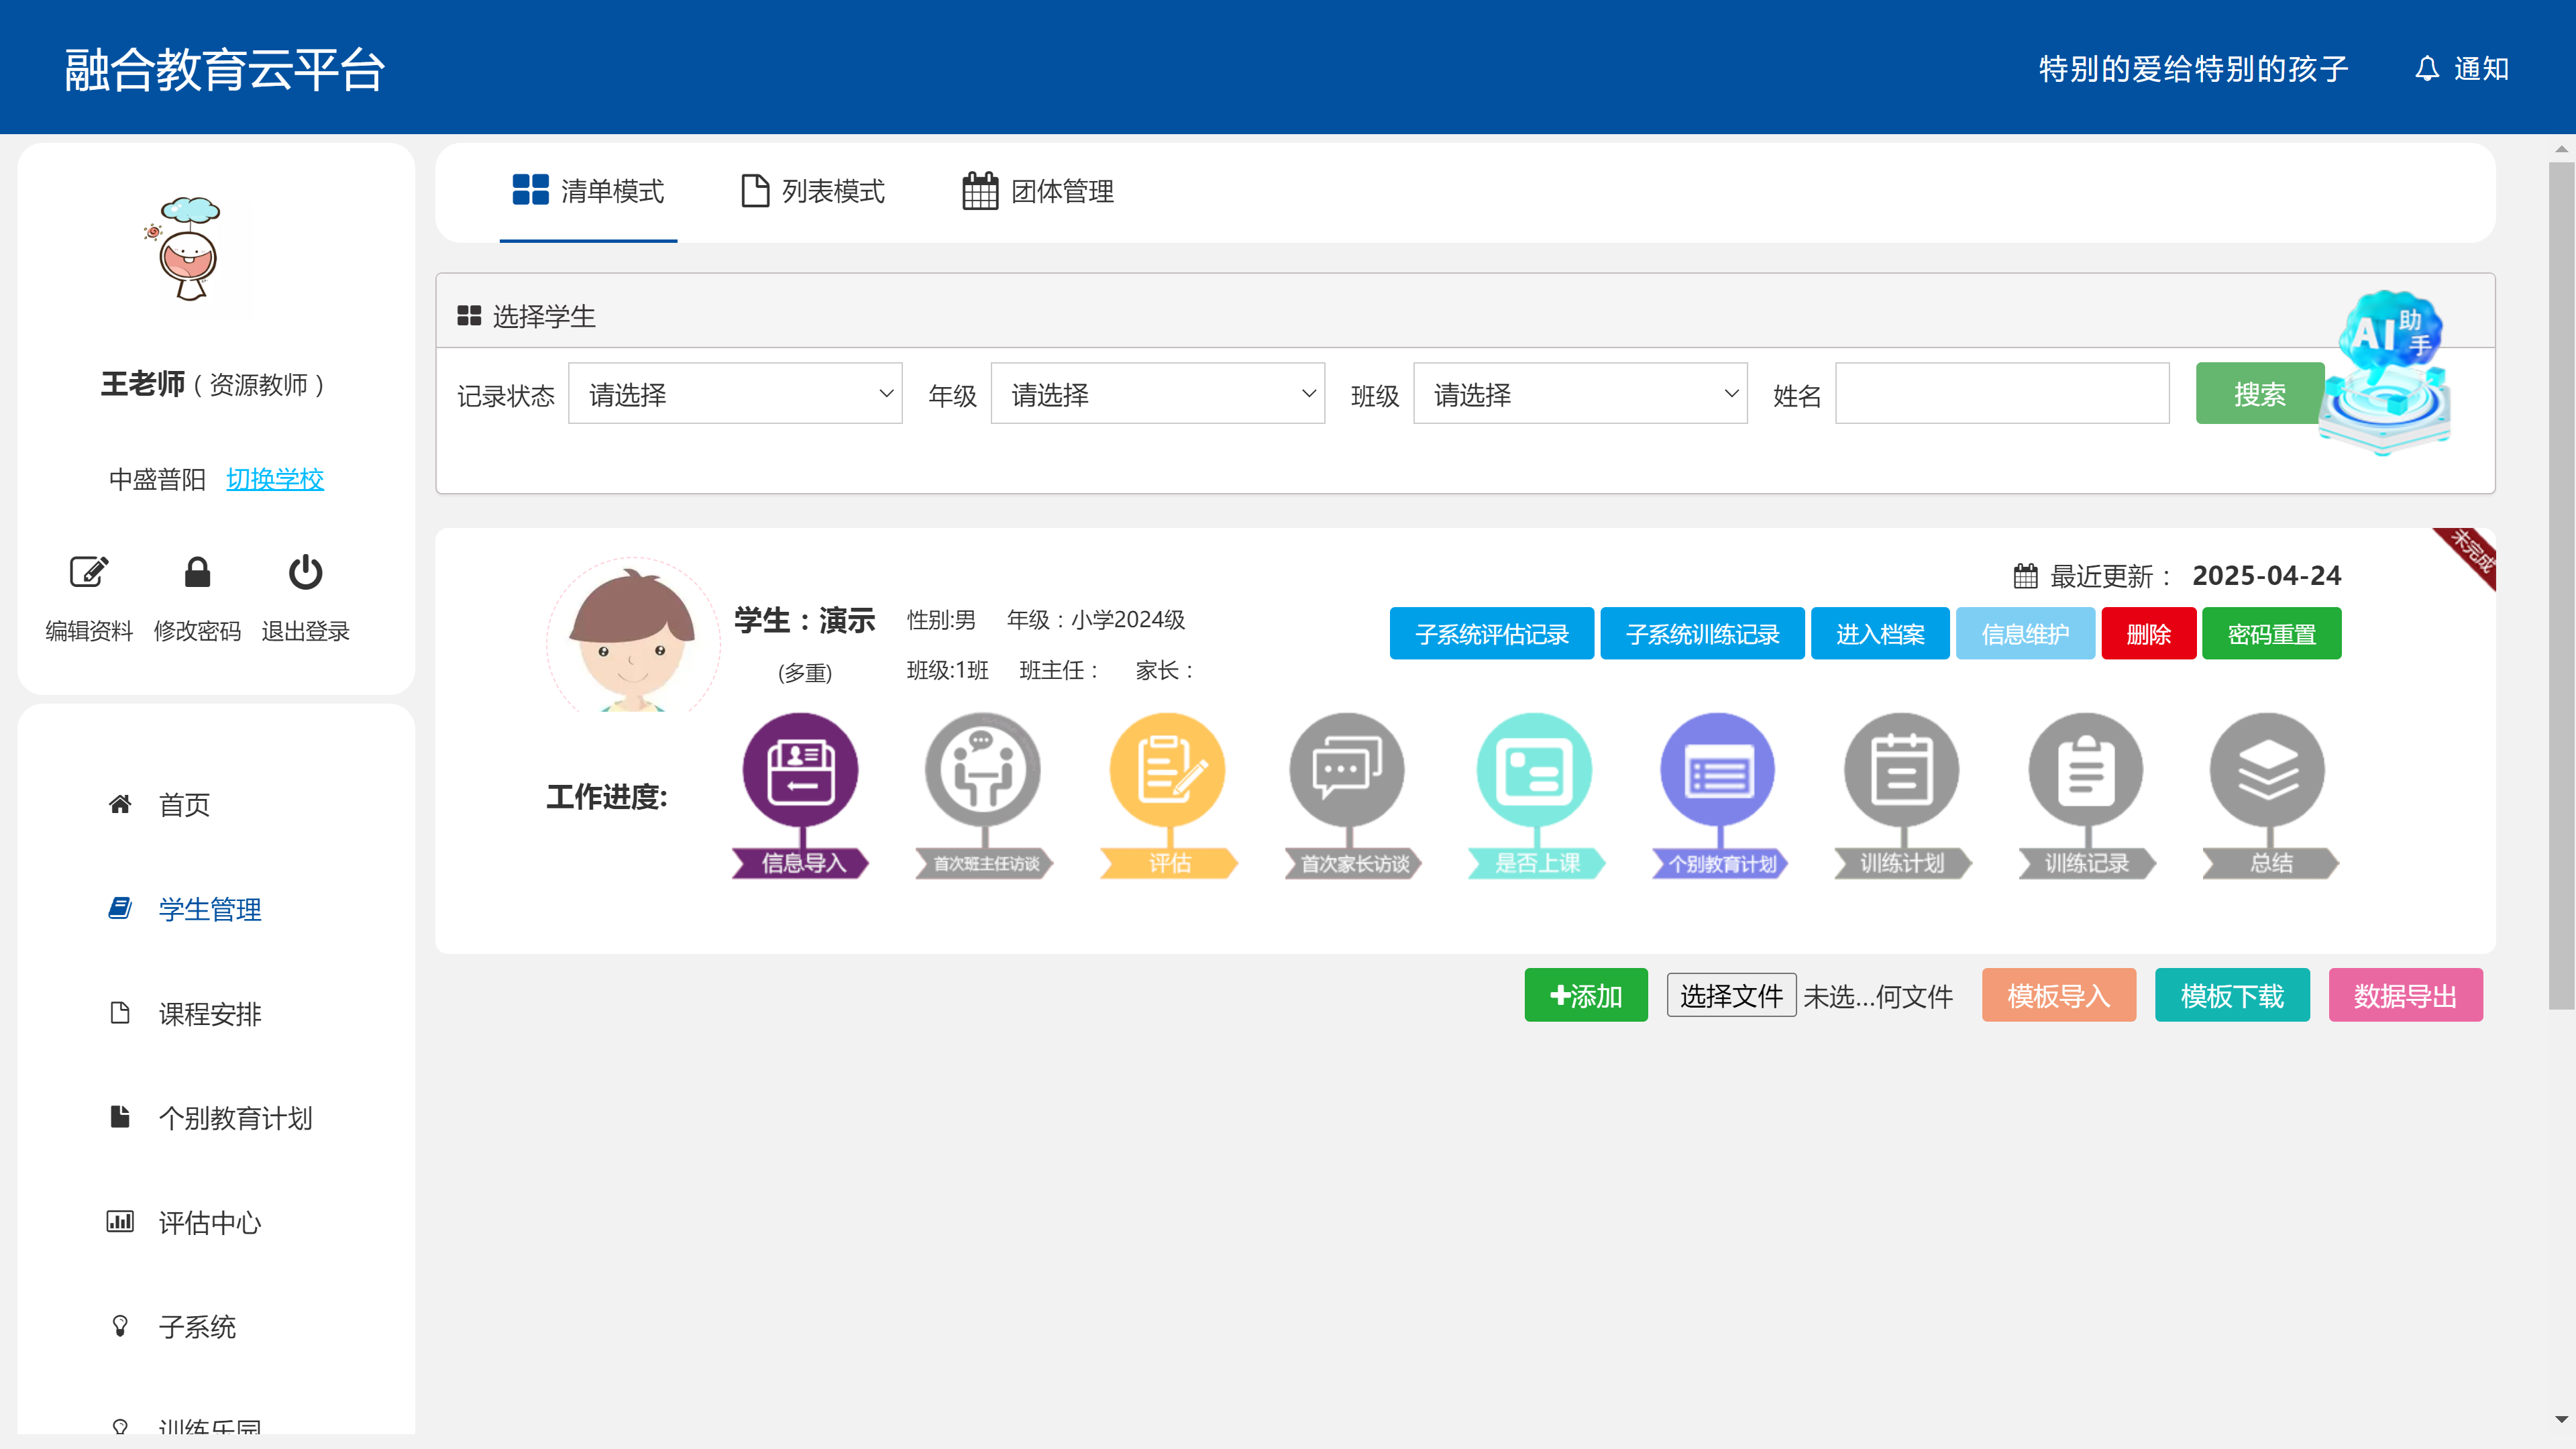Click the 编辑资料 pencil icon

point(89,572)
